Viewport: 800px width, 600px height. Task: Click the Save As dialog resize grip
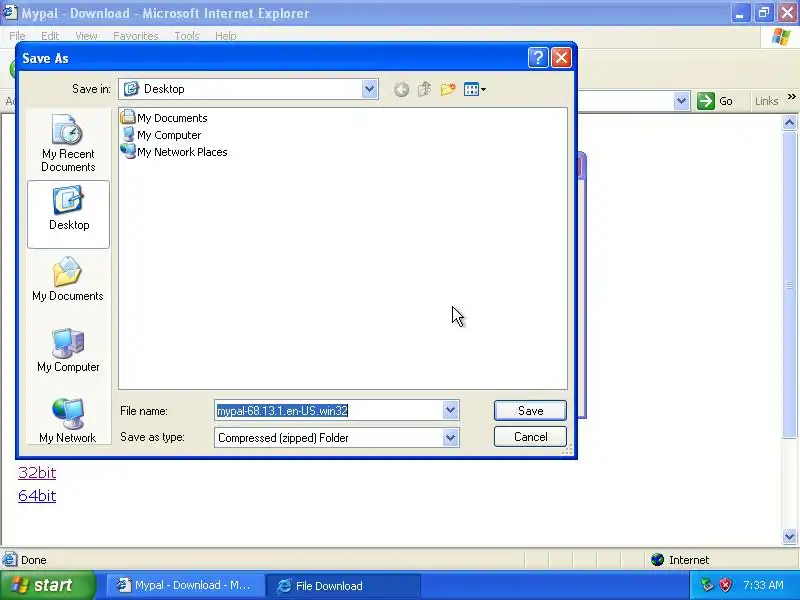point(567,449)
